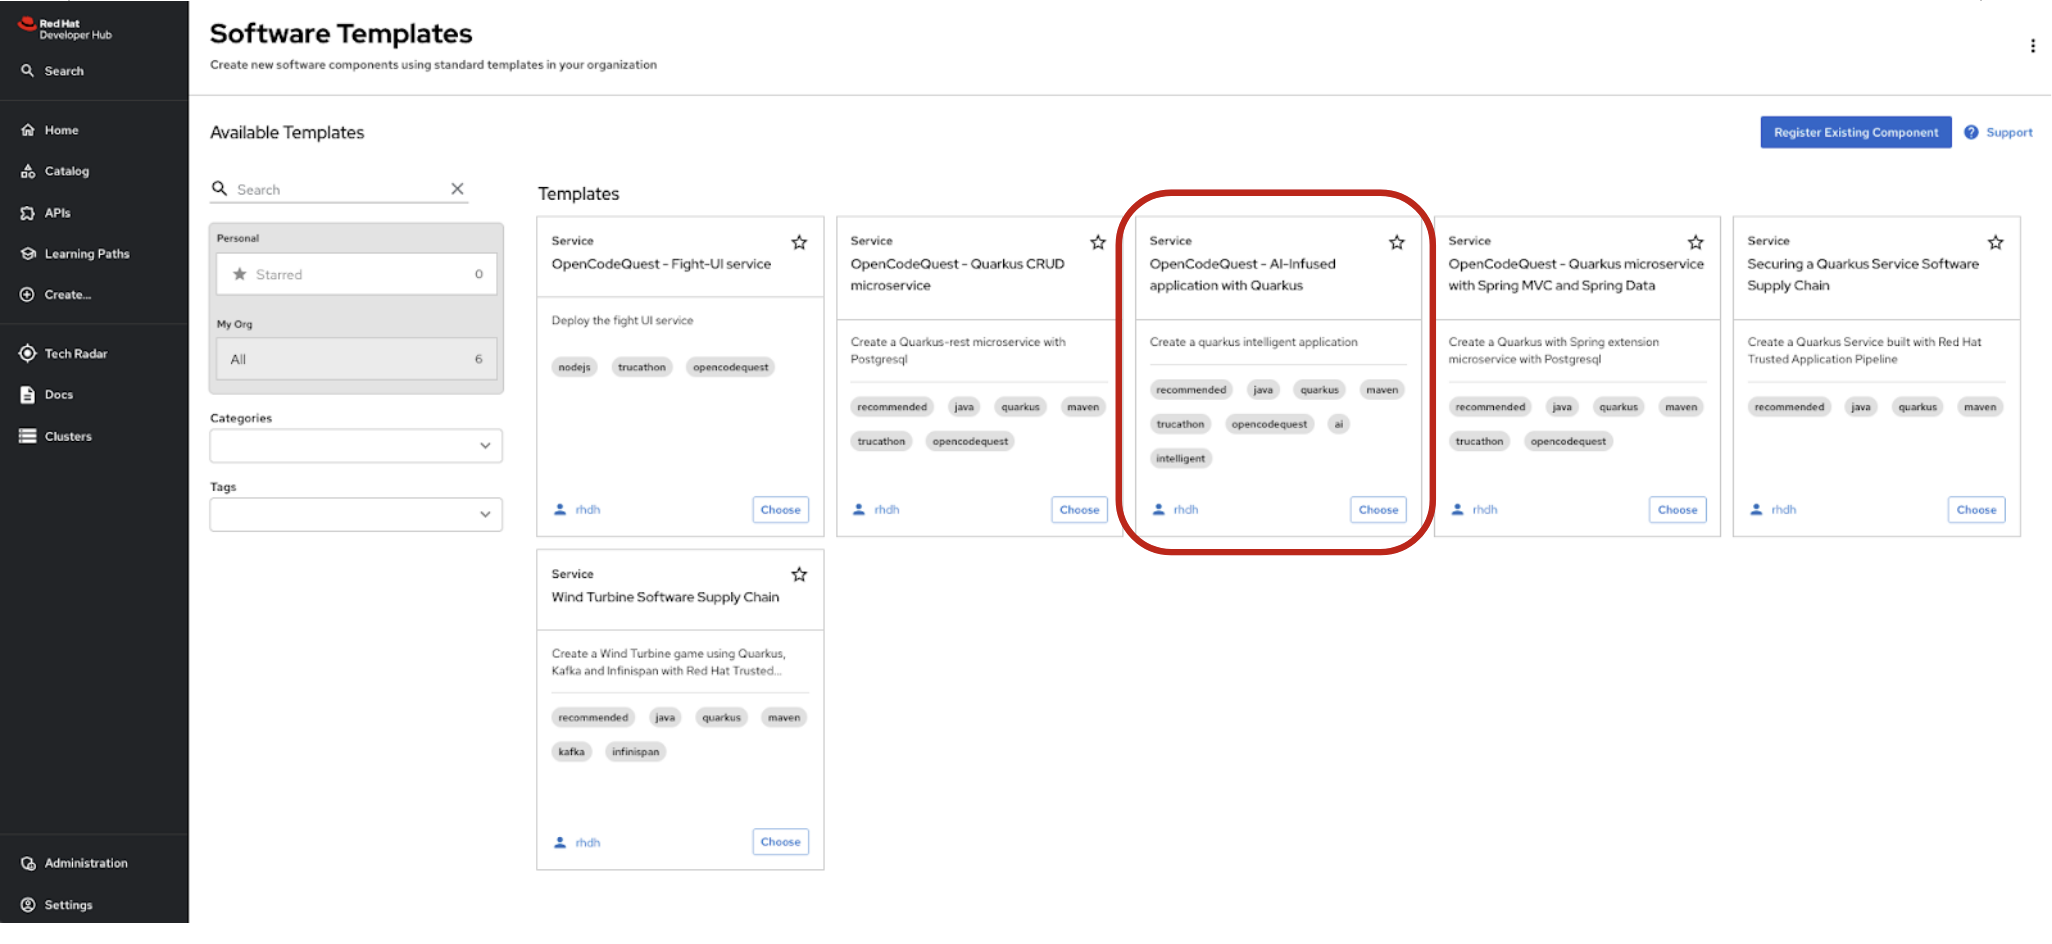Click the Learning Paths graduation cap icon
This screenshot has height=944, width=2052.
[x=28, y=254]
